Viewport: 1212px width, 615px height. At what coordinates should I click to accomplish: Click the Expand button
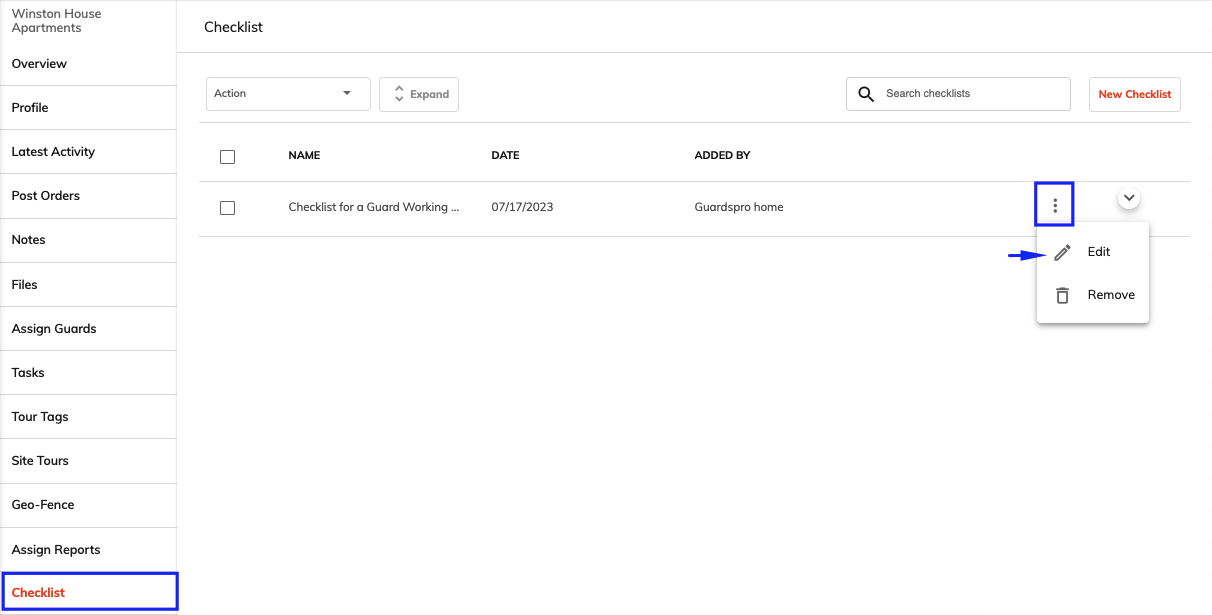419,94
